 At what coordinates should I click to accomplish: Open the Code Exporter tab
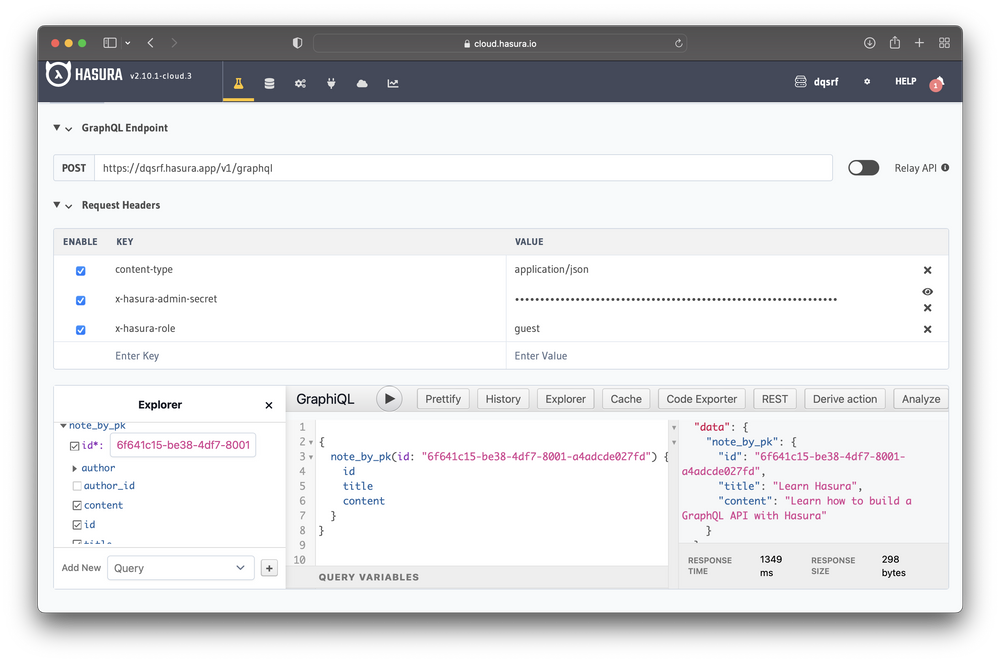(x=701, y=398)
